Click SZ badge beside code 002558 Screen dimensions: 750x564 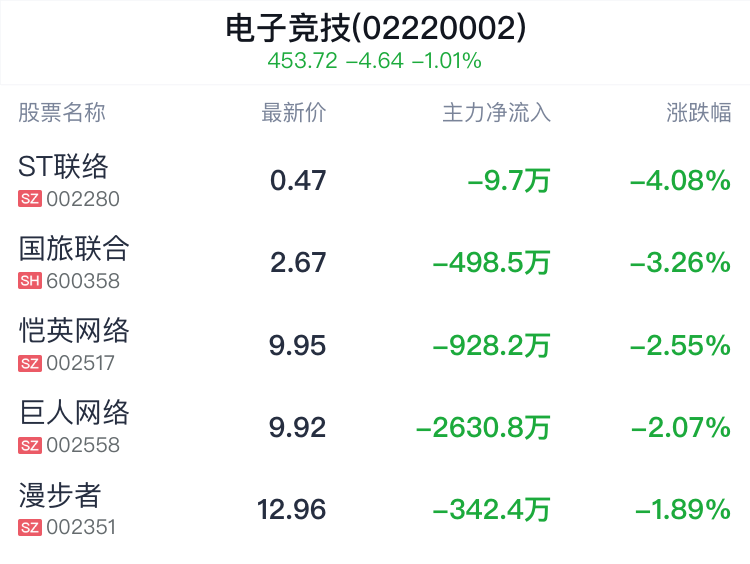click(x=29, y=446)
